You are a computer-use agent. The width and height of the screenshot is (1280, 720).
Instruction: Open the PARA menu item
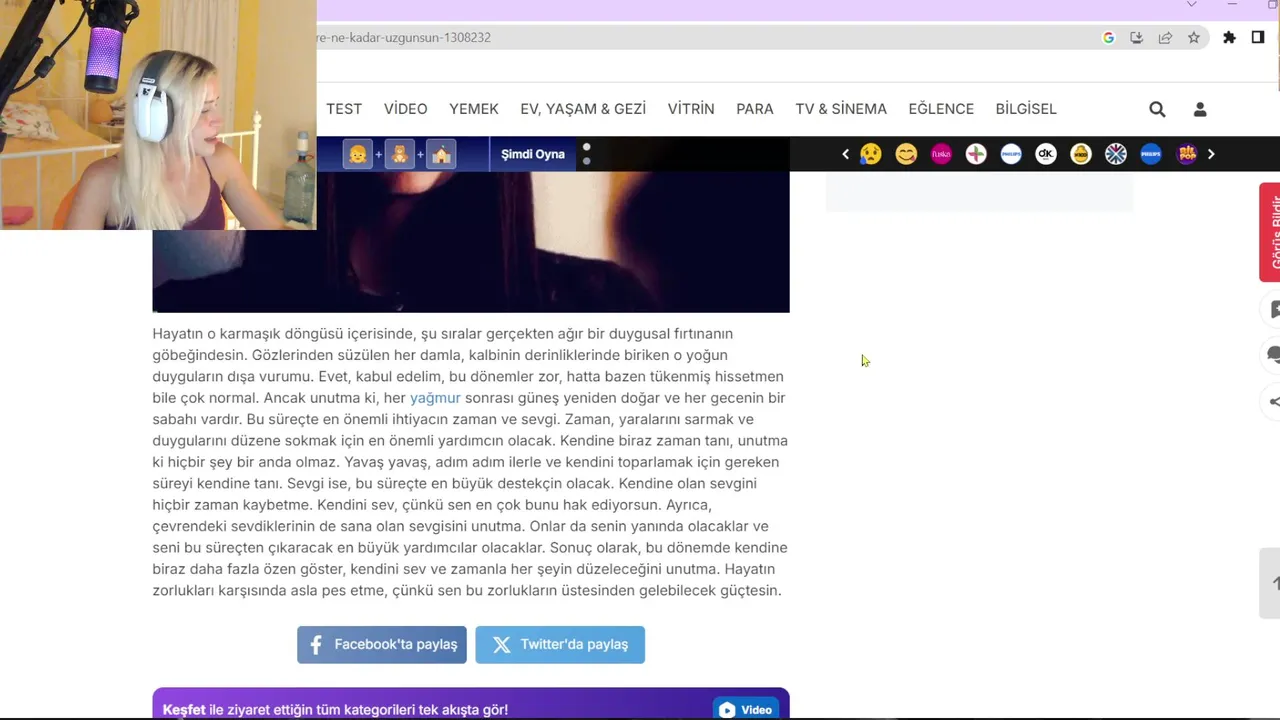(x=755, y=109)
